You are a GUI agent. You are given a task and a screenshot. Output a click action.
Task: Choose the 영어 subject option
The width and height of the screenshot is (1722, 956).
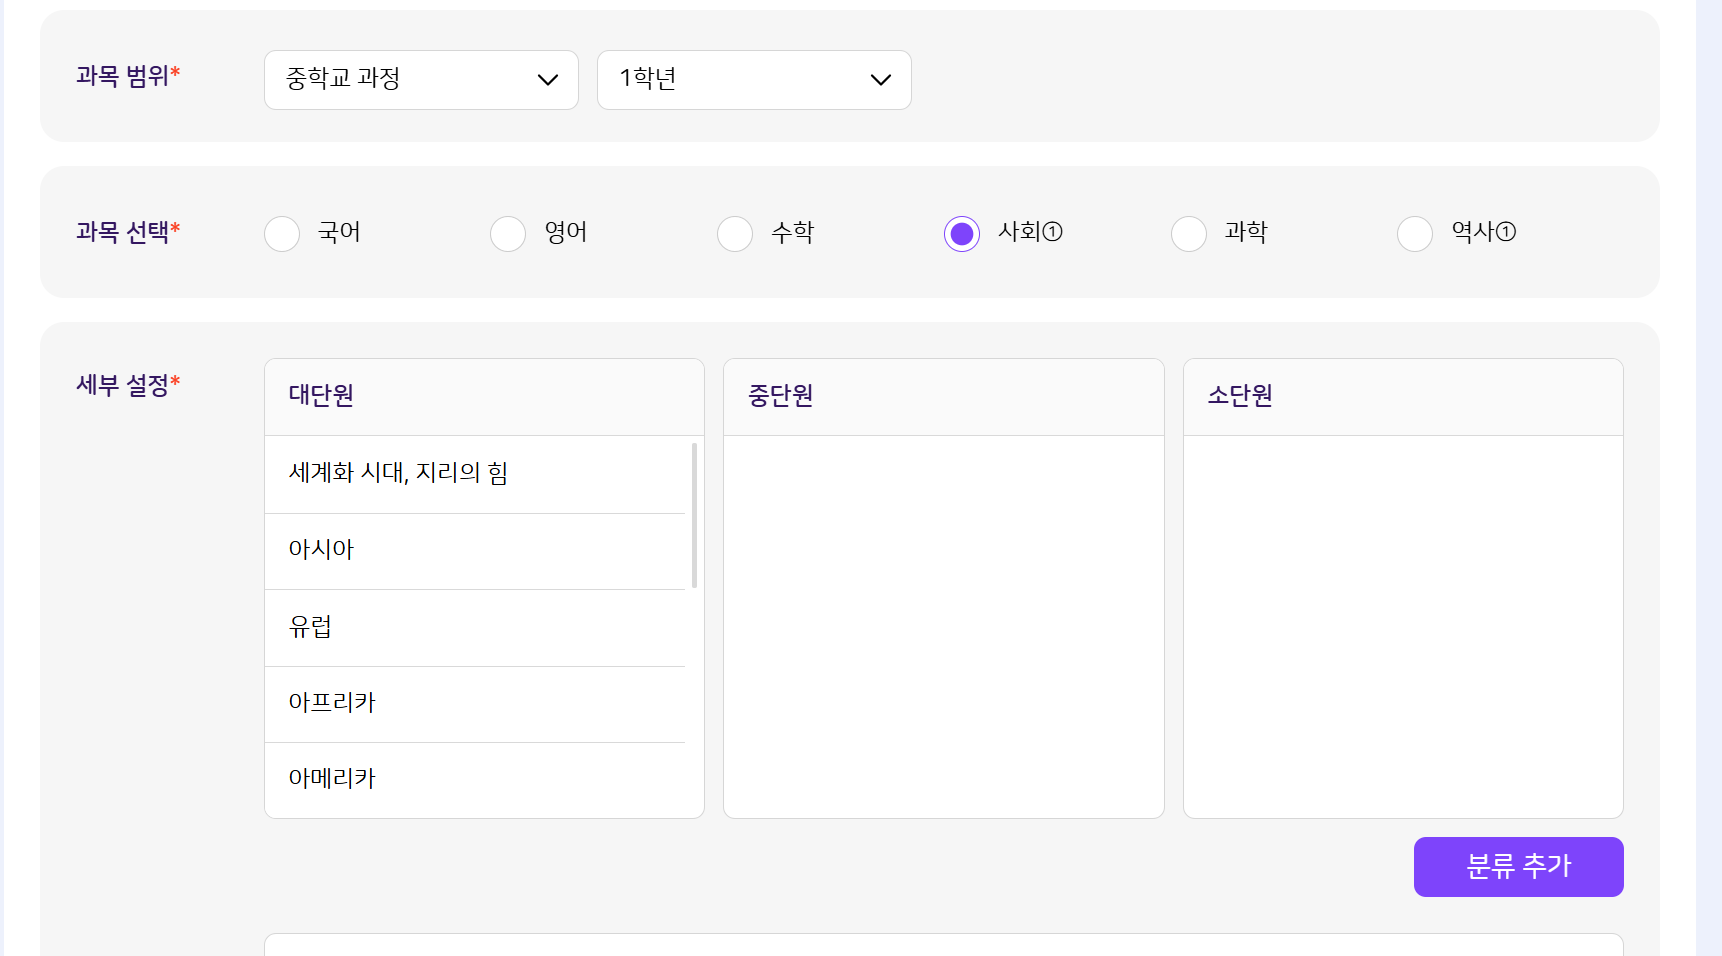[508, 233]
